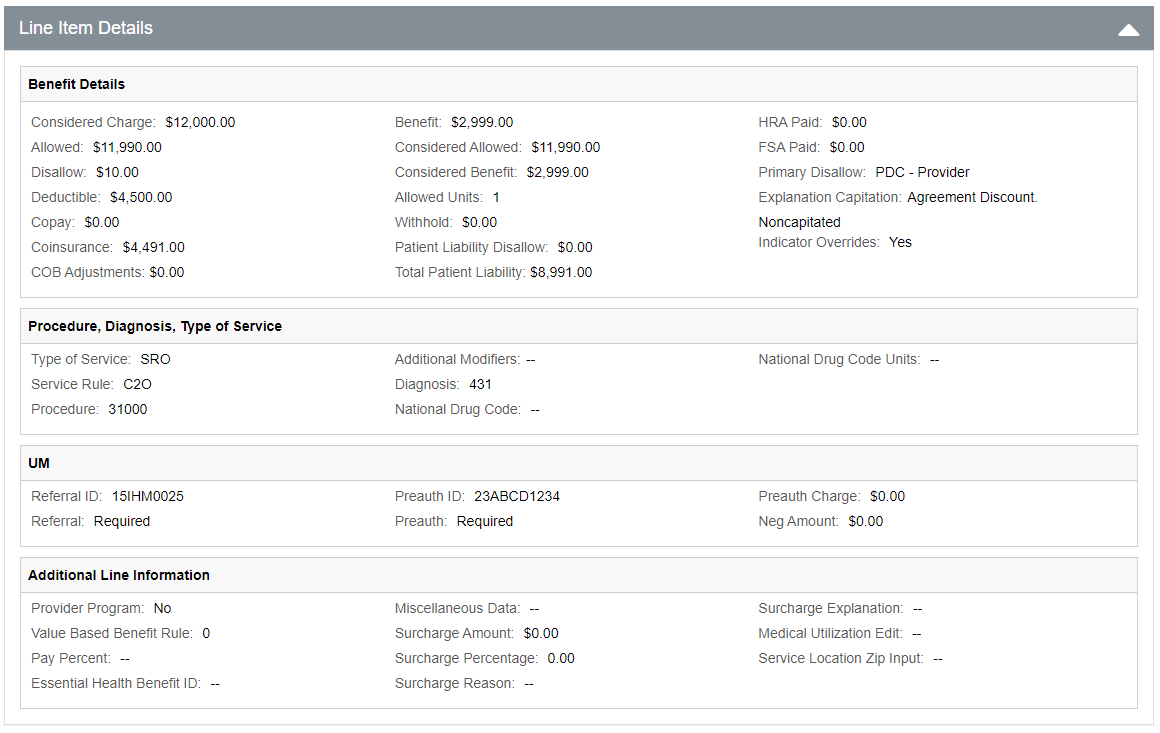The height and width of the screenshot is (733, 1160).
Task: Click Explanation Capitation Agreement Discount text
Action: point(972,197)
